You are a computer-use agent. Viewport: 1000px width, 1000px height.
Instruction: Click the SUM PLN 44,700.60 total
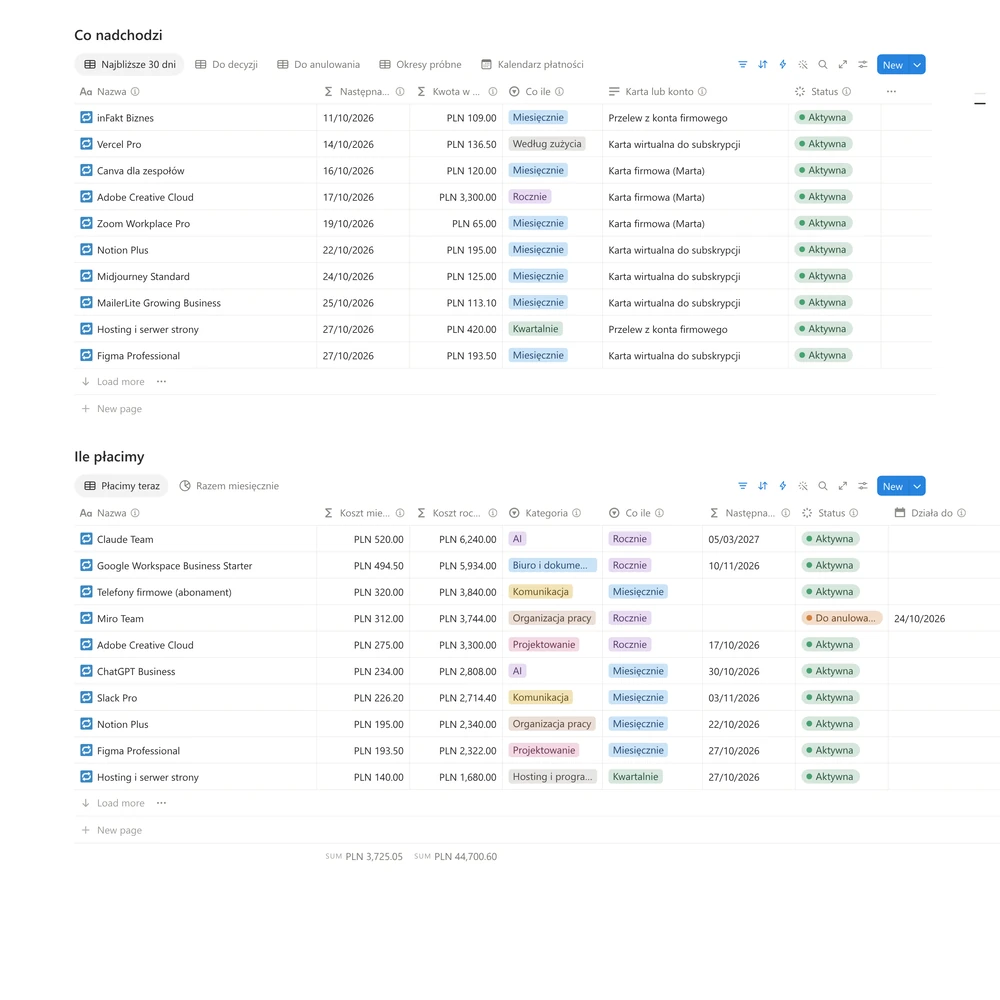[455, 857]
